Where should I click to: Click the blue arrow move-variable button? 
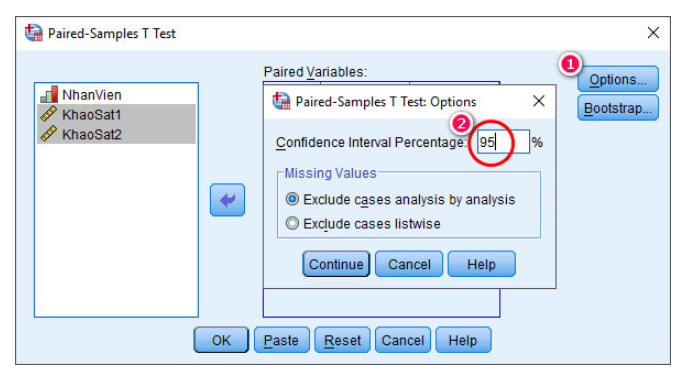pyautogui.click(x=227, y=200)
